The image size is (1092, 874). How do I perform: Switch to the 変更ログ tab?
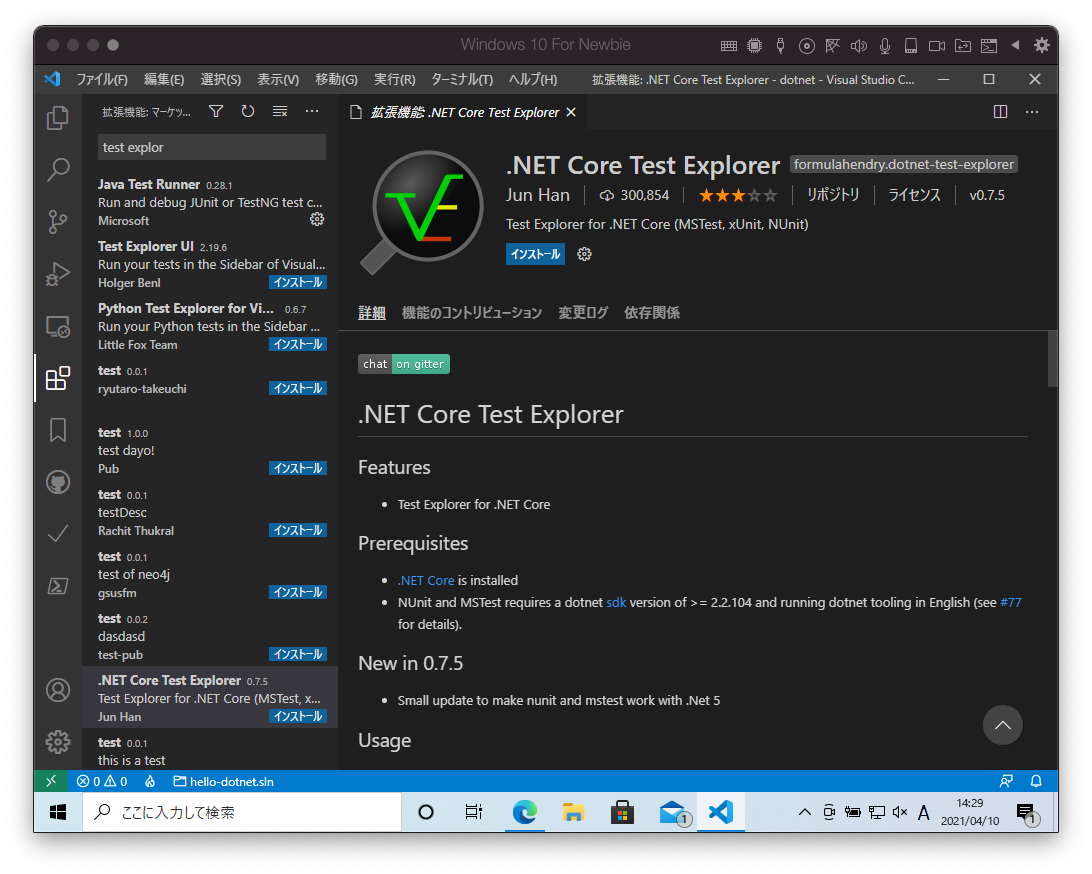583,313
